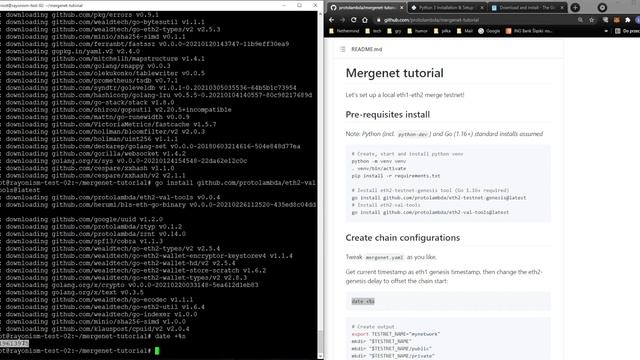
Task: Close the Python 3 Installation tab
Action: 482,7
